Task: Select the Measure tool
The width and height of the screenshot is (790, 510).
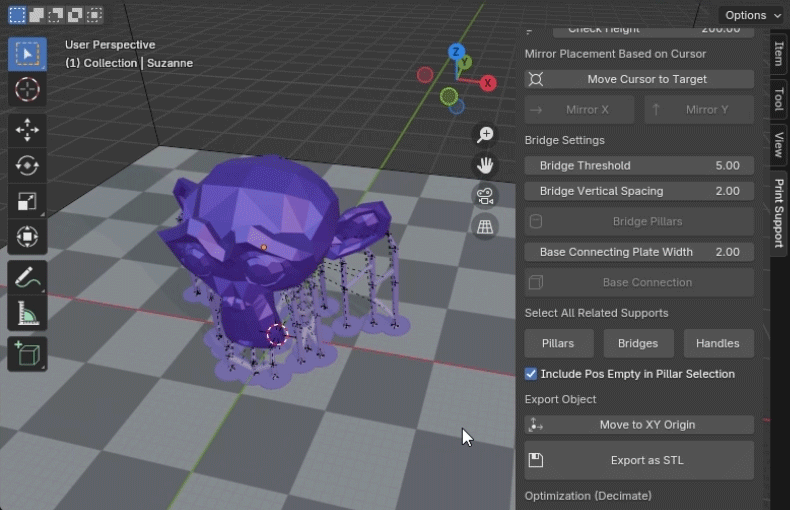Action: point(27,313)
